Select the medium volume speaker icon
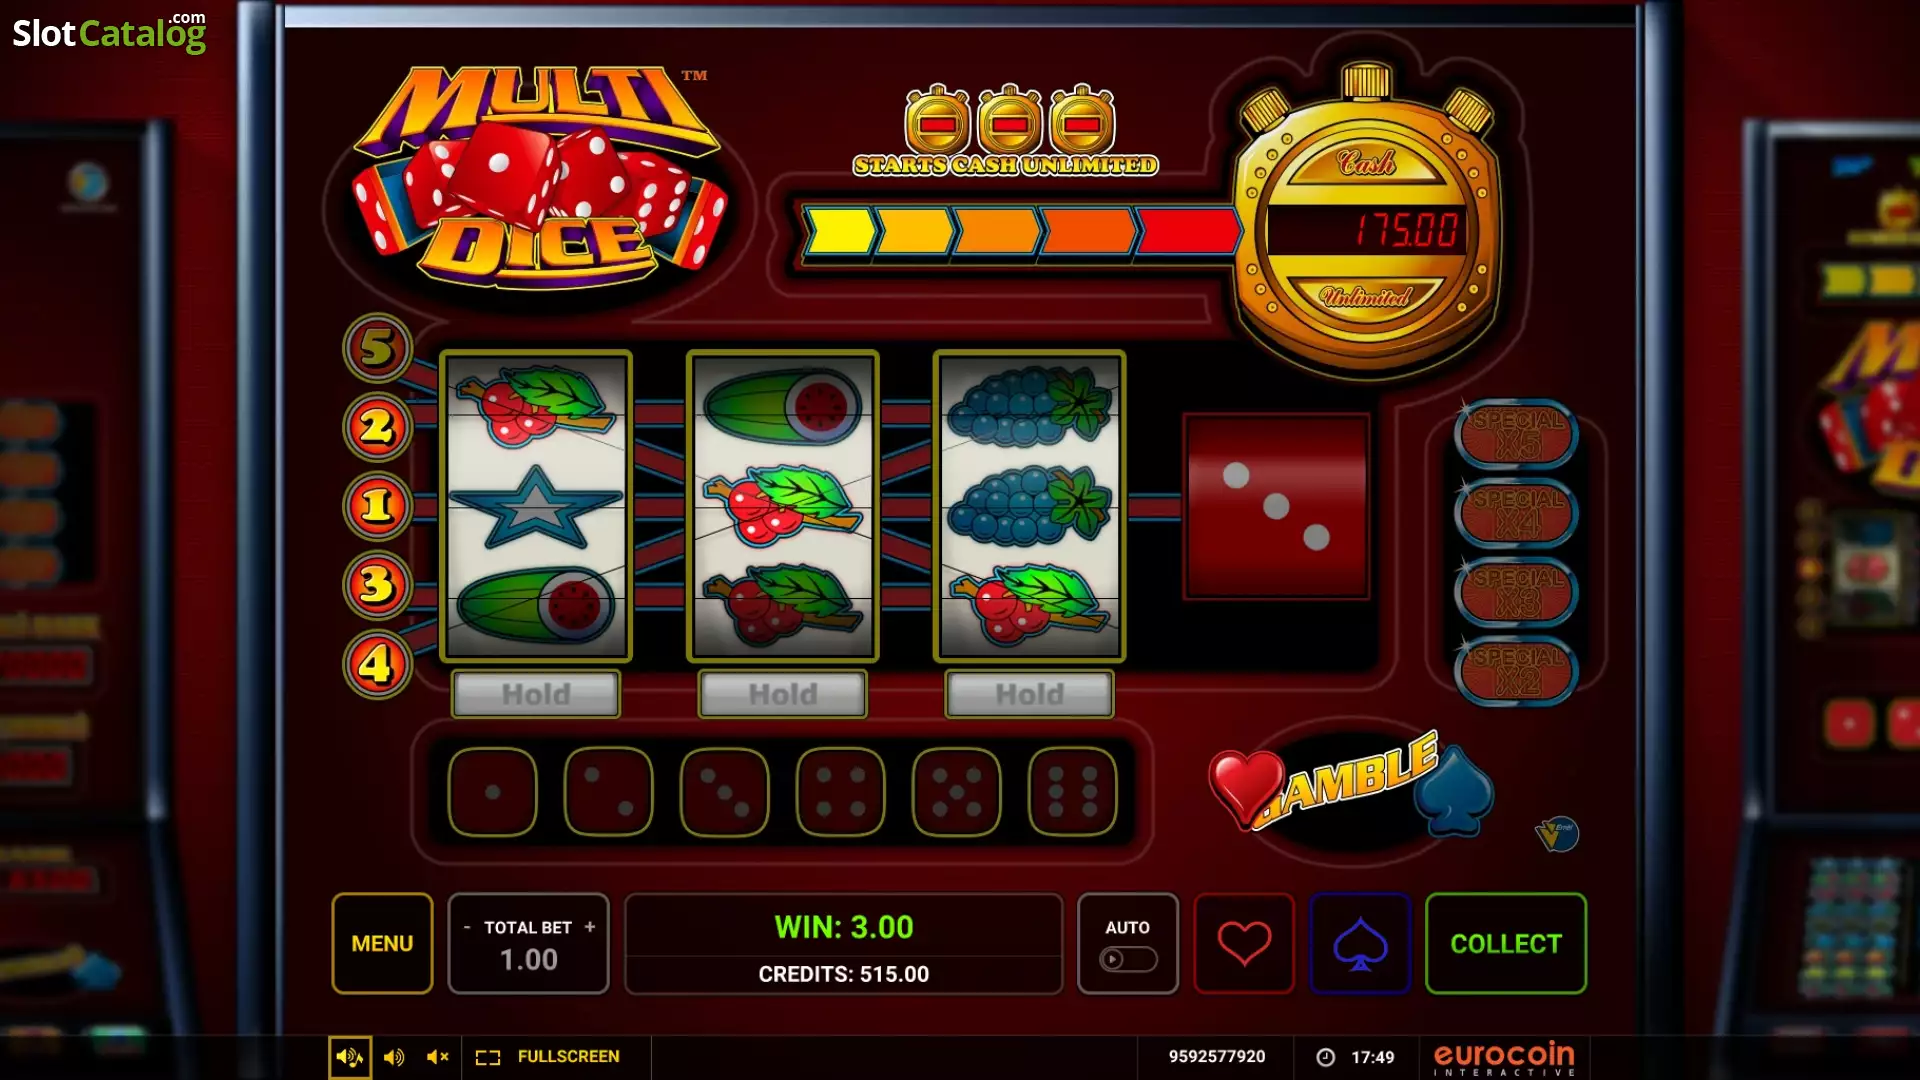The width and height of the screenshot is (1920, 1080). pyautogui.click(x=394, y=1057)
